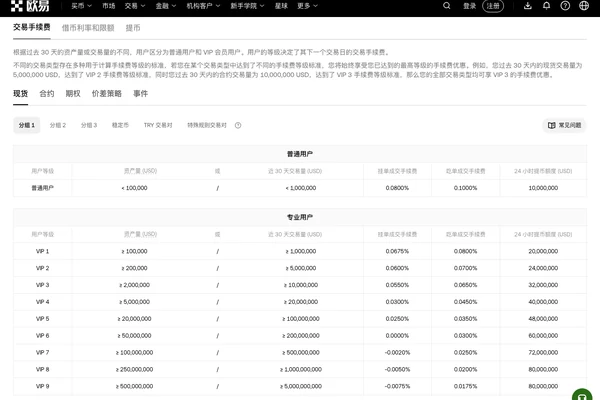Expand the 新手学院 dropdown menu
The width and height of the screenshot is (600, 400).
247,6
